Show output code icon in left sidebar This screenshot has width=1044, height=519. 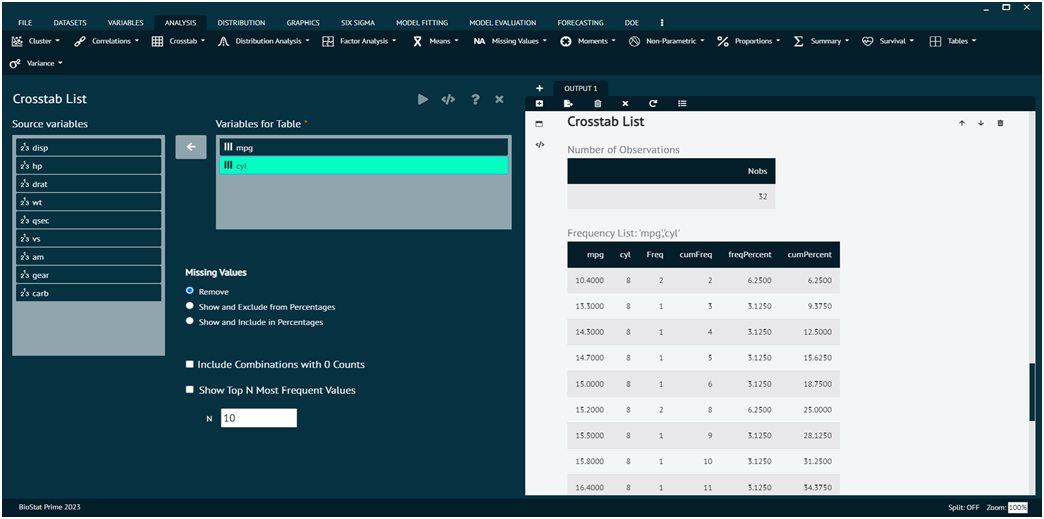[x=539, y=144]
